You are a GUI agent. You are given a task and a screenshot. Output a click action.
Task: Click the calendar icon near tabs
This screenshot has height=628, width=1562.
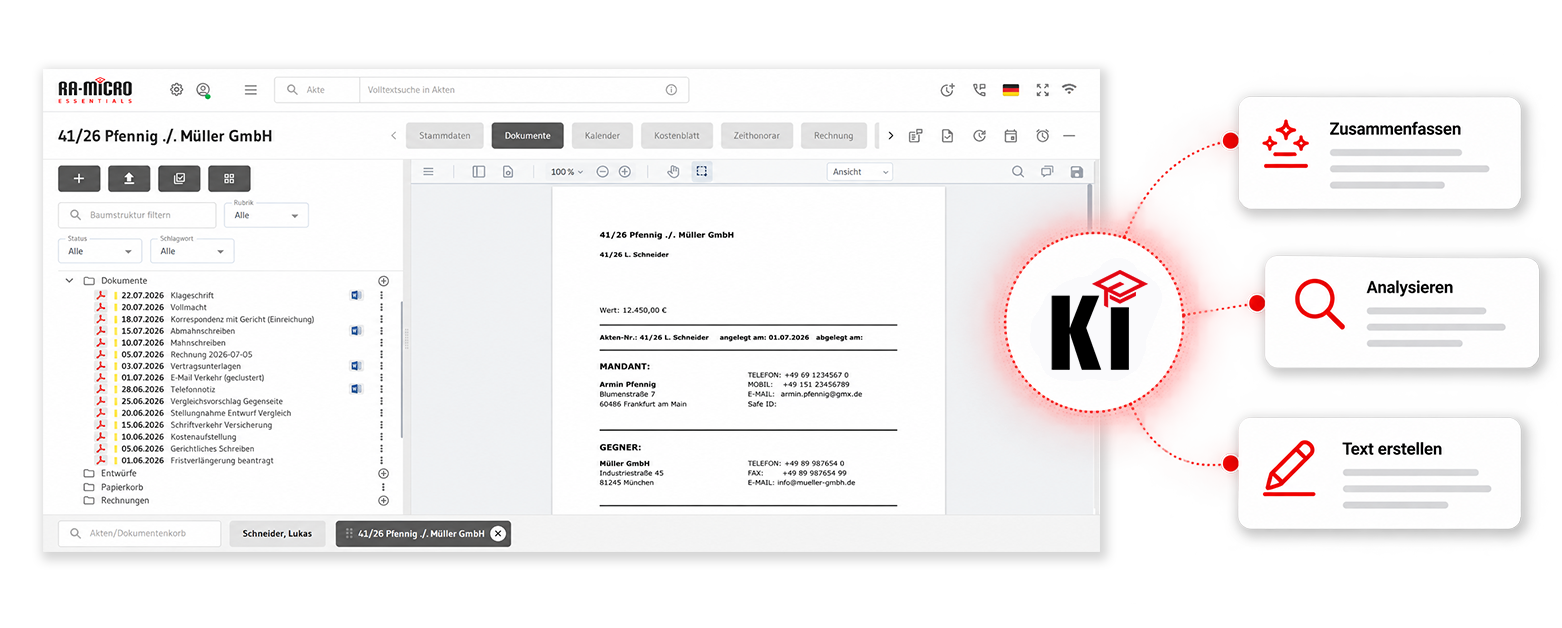[x=1011, y=136]
